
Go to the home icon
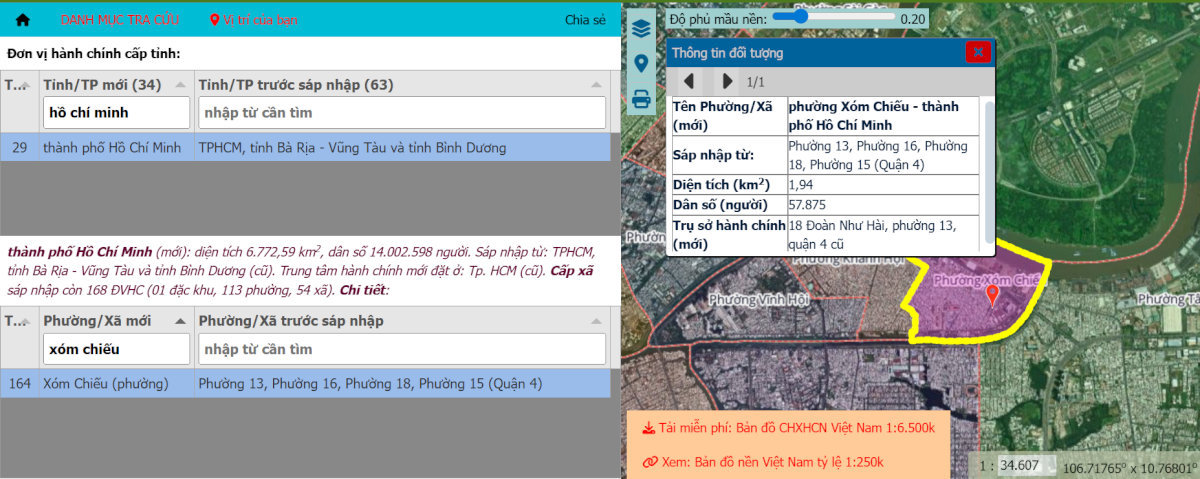[23, 19]
